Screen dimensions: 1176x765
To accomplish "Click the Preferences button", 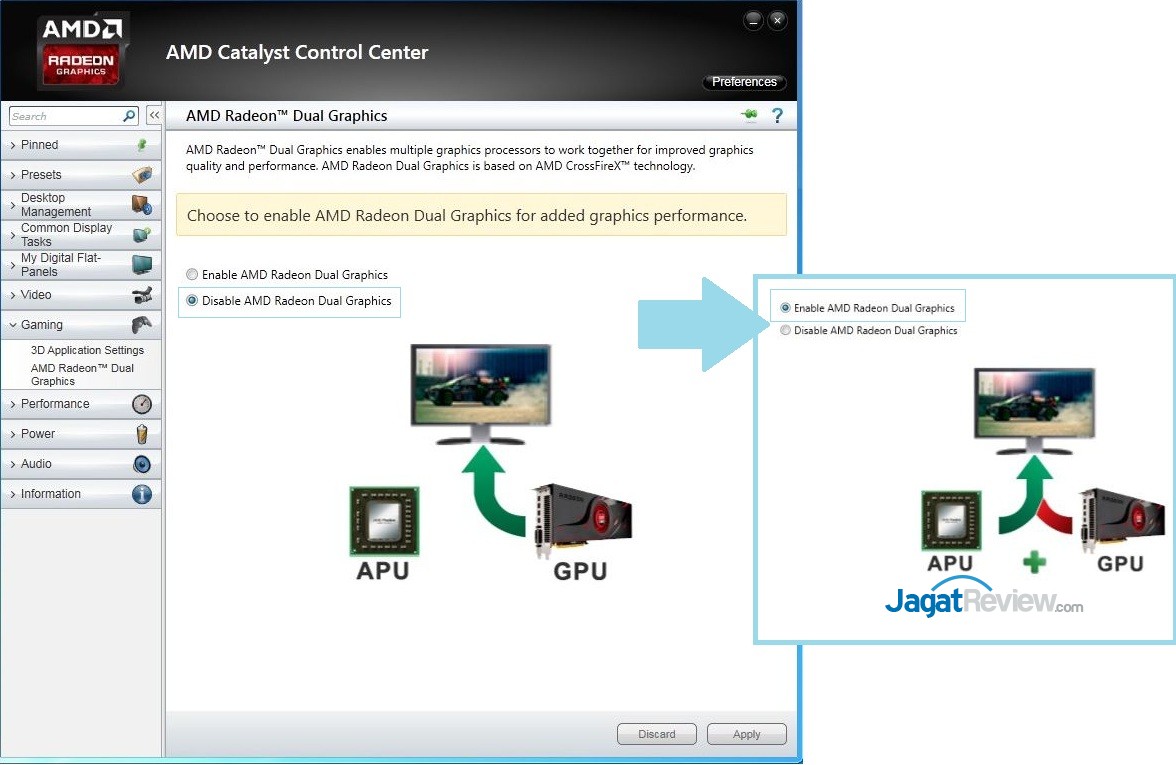I will [744, 82].
